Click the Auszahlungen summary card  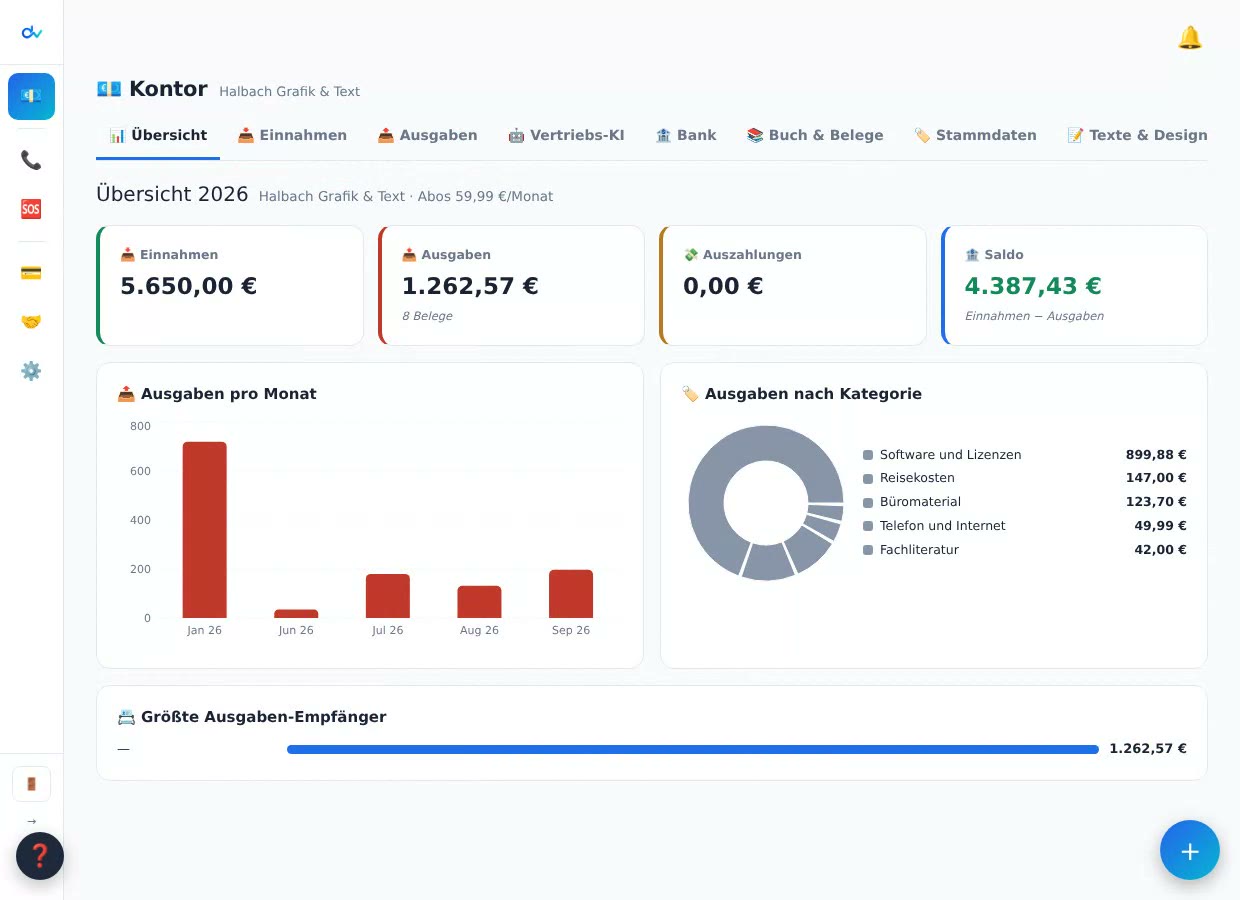(x=793, y=286)
